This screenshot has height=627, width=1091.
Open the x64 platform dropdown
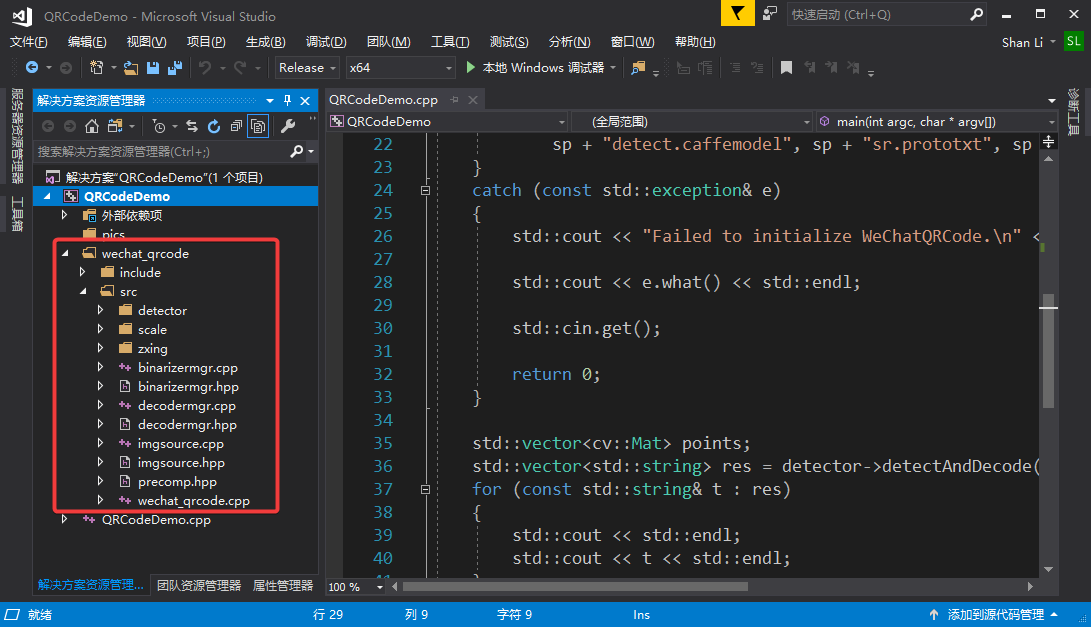coord(400,68)
